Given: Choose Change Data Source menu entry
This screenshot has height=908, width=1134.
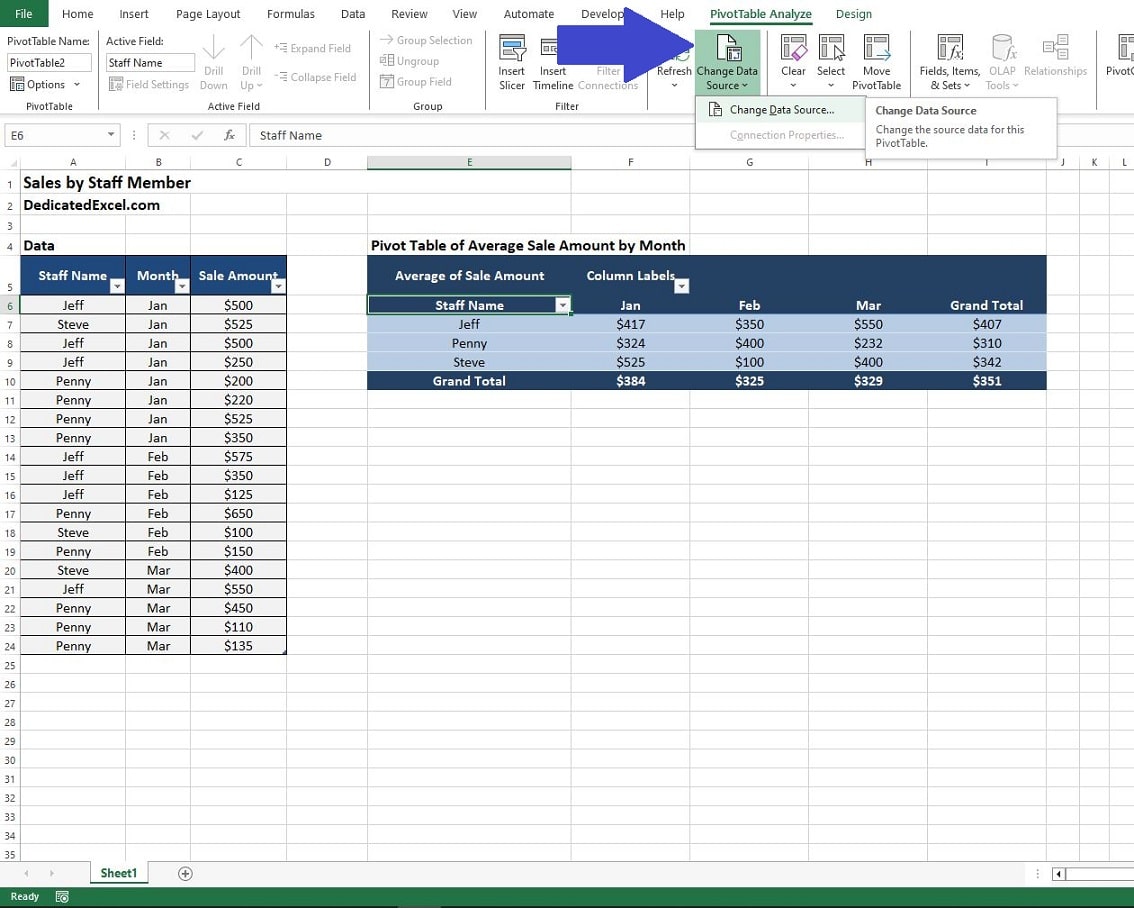Looking at the screenshot, I should click(780, 110).
